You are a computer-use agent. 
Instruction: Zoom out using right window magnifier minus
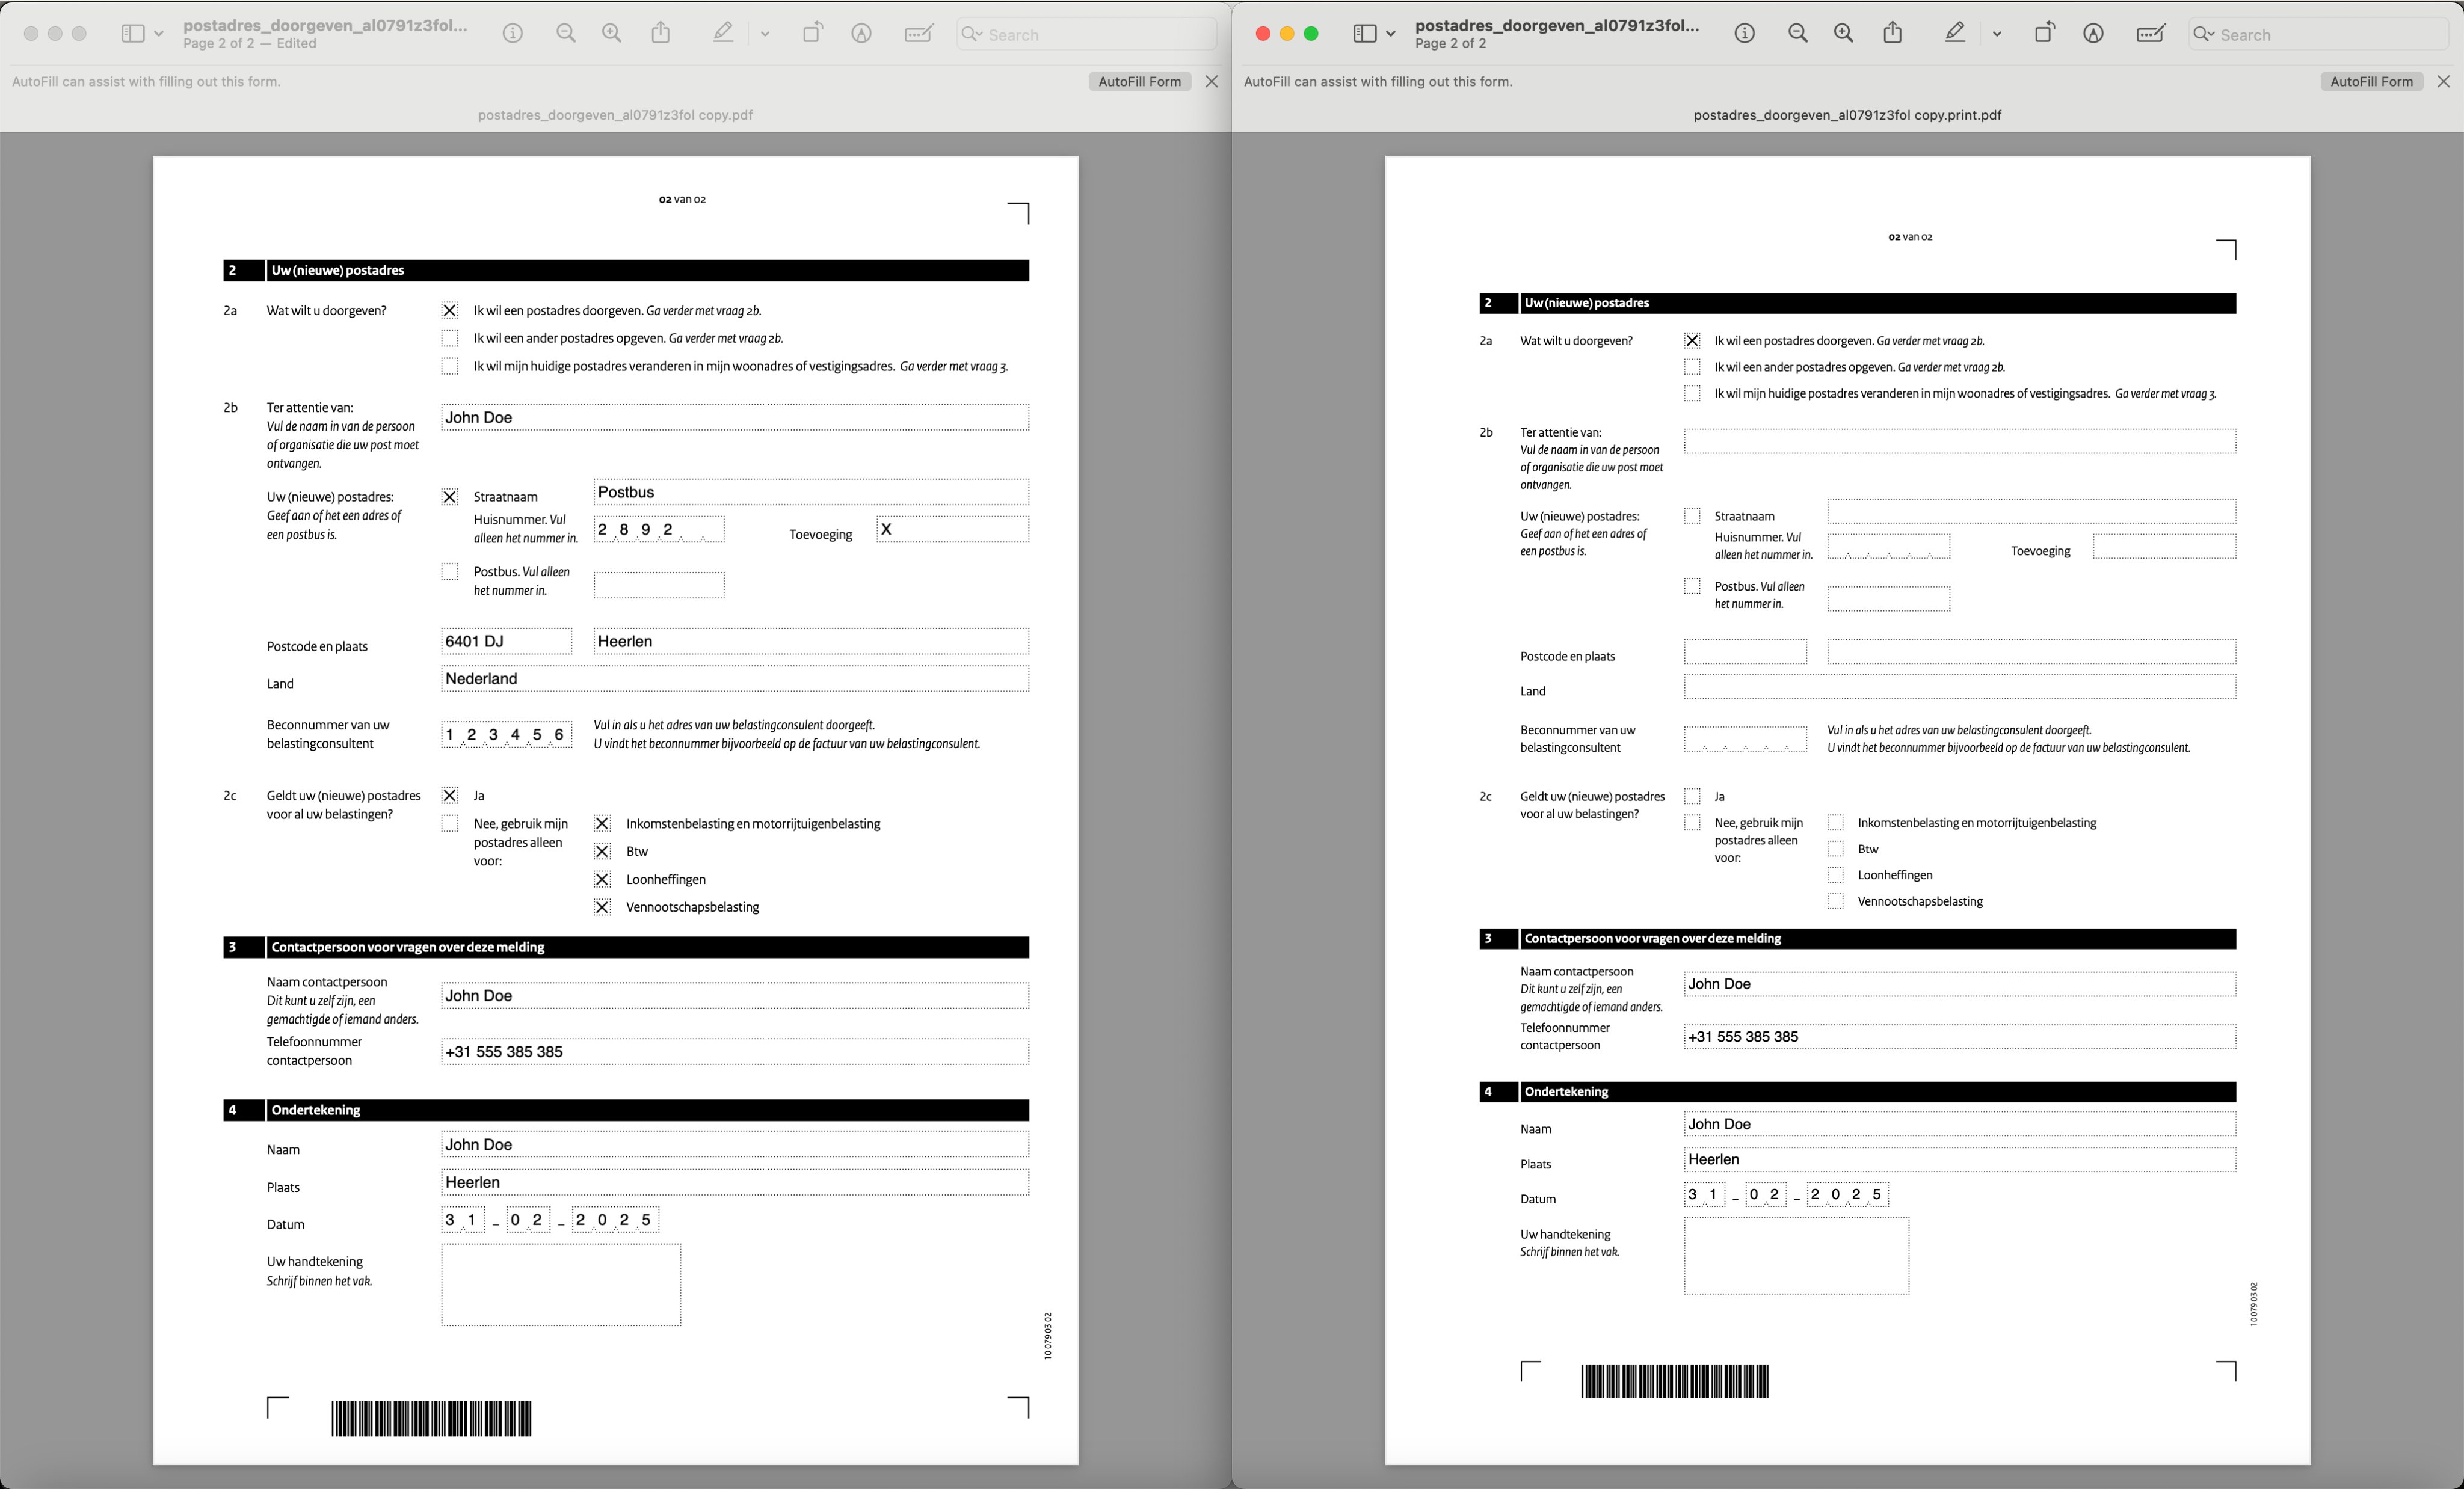(x=1797, y=34)
